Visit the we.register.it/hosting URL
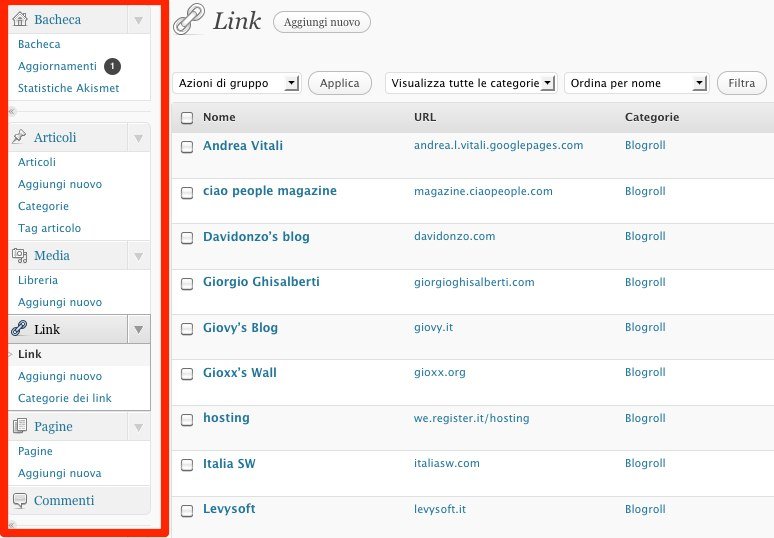The height and width of the screenshot is (538, 774). pos(471,418)
